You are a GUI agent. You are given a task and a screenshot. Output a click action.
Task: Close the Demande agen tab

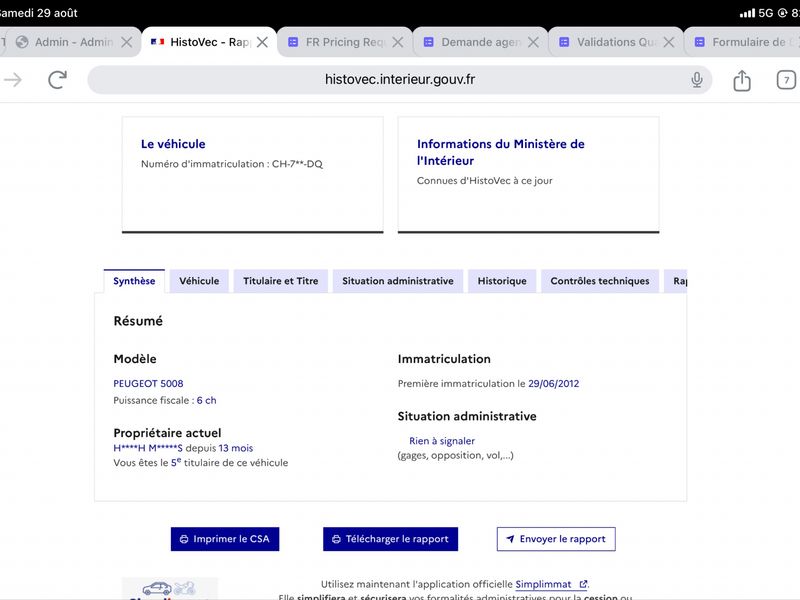pos(533,42)
